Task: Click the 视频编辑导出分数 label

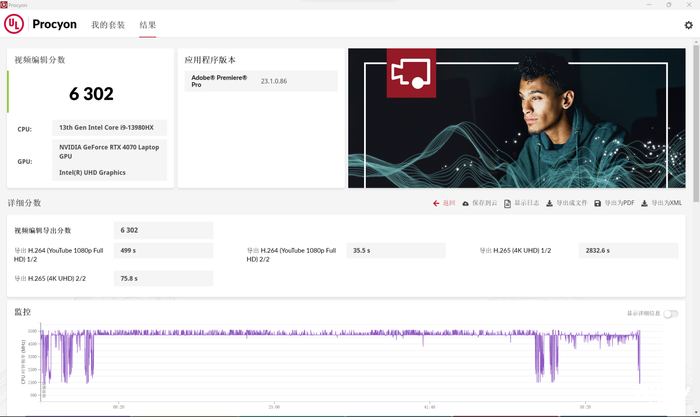Action: [x=42, y=231]
